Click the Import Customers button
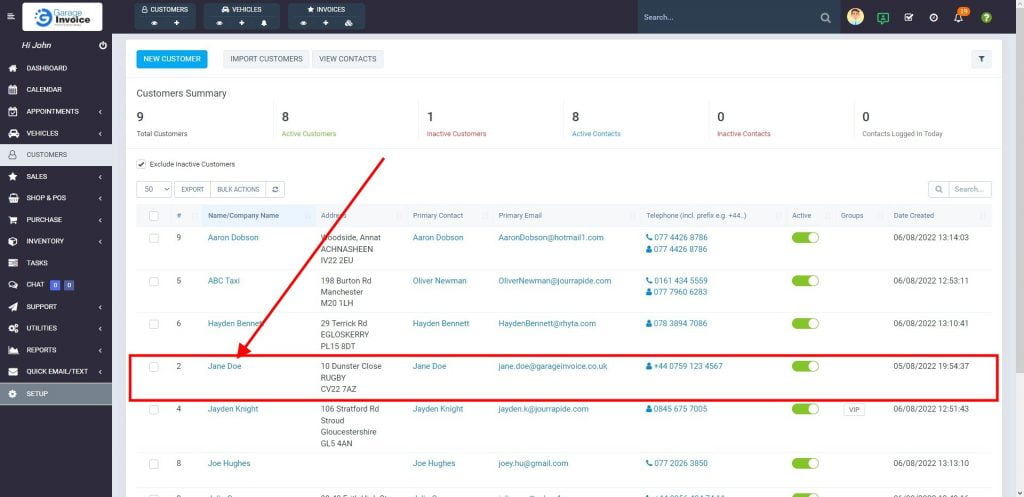 pyautogui.click(x=266, y=59)
